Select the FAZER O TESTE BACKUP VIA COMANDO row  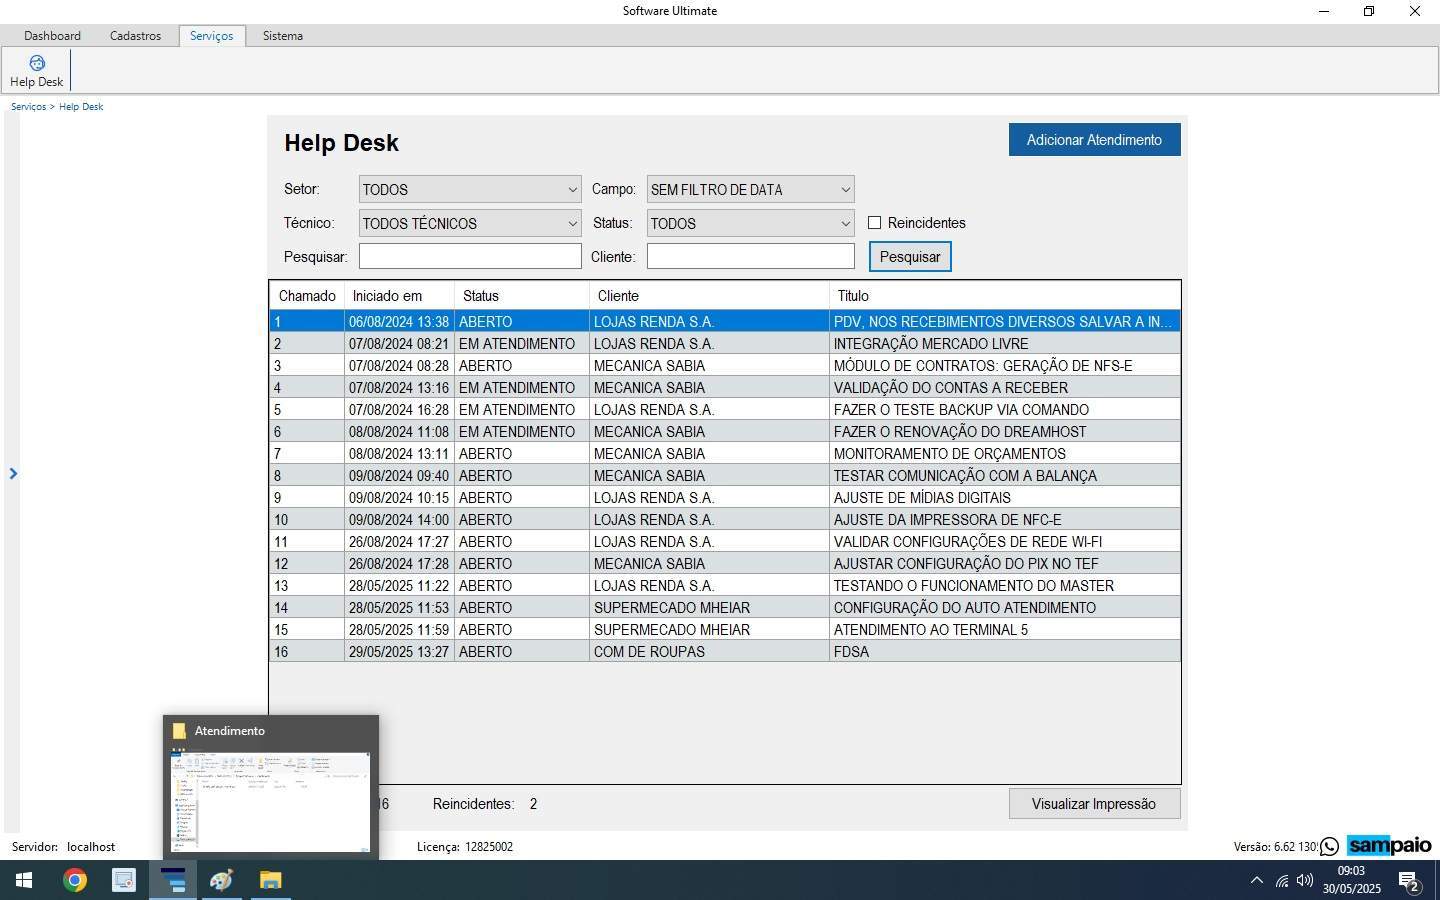click(x=725, y=410)
